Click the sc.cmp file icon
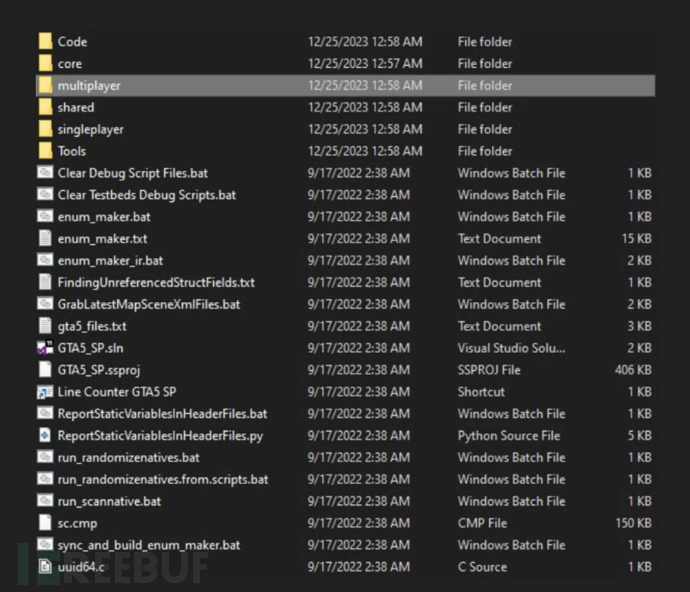Screen dimensions: 690x592 [45, 523]
